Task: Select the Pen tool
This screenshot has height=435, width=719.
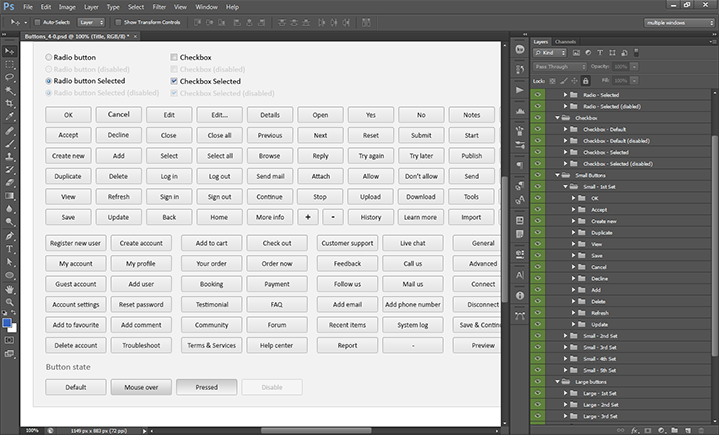Action: point(9,234)
